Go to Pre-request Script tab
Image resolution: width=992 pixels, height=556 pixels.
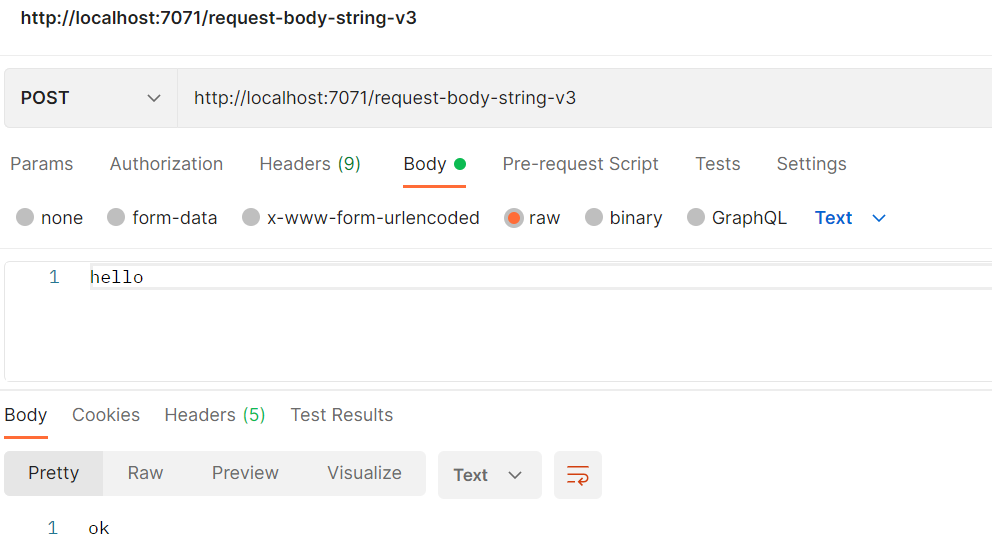(x=580, y=164)
